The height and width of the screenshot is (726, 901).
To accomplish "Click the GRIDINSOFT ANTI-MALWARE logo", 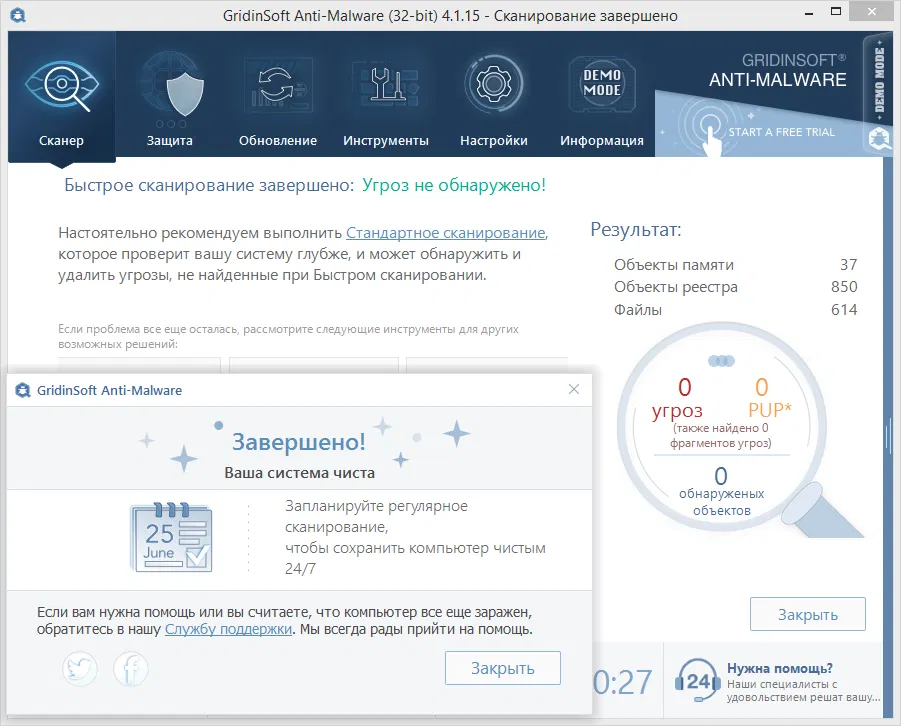I will pos(777,70).
